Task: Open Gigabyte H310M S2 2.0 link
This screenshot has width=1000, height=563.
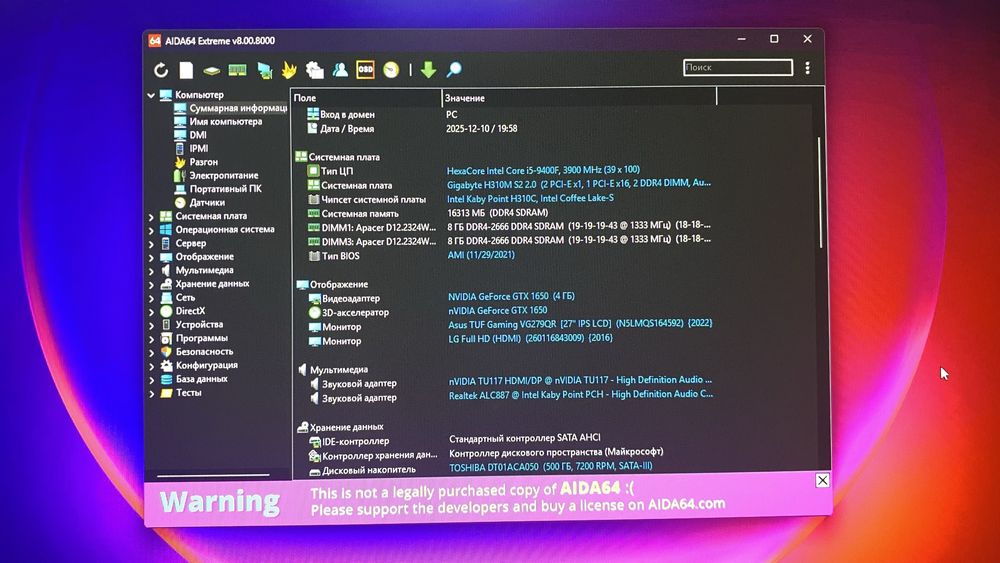Action: pyautogui.click(x=578, y=183)
